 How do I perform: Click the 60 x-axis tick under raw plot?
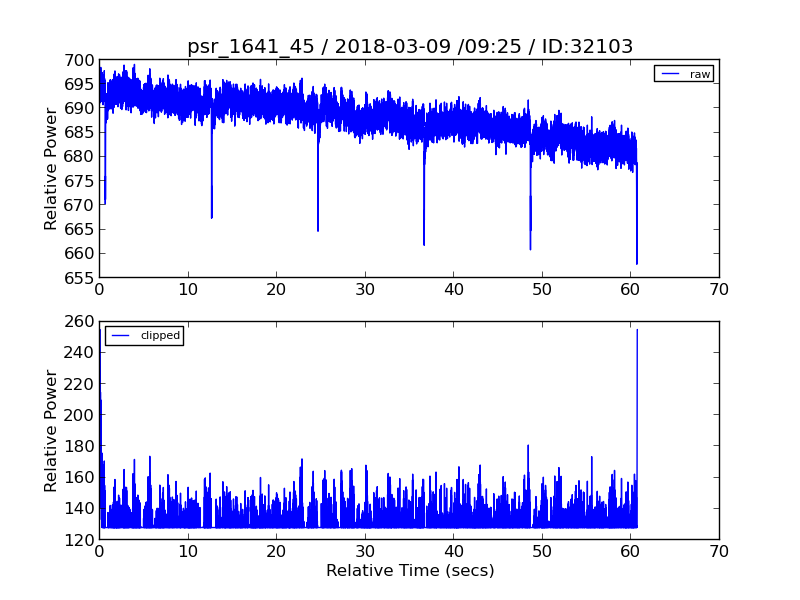[x=631, y=290]
